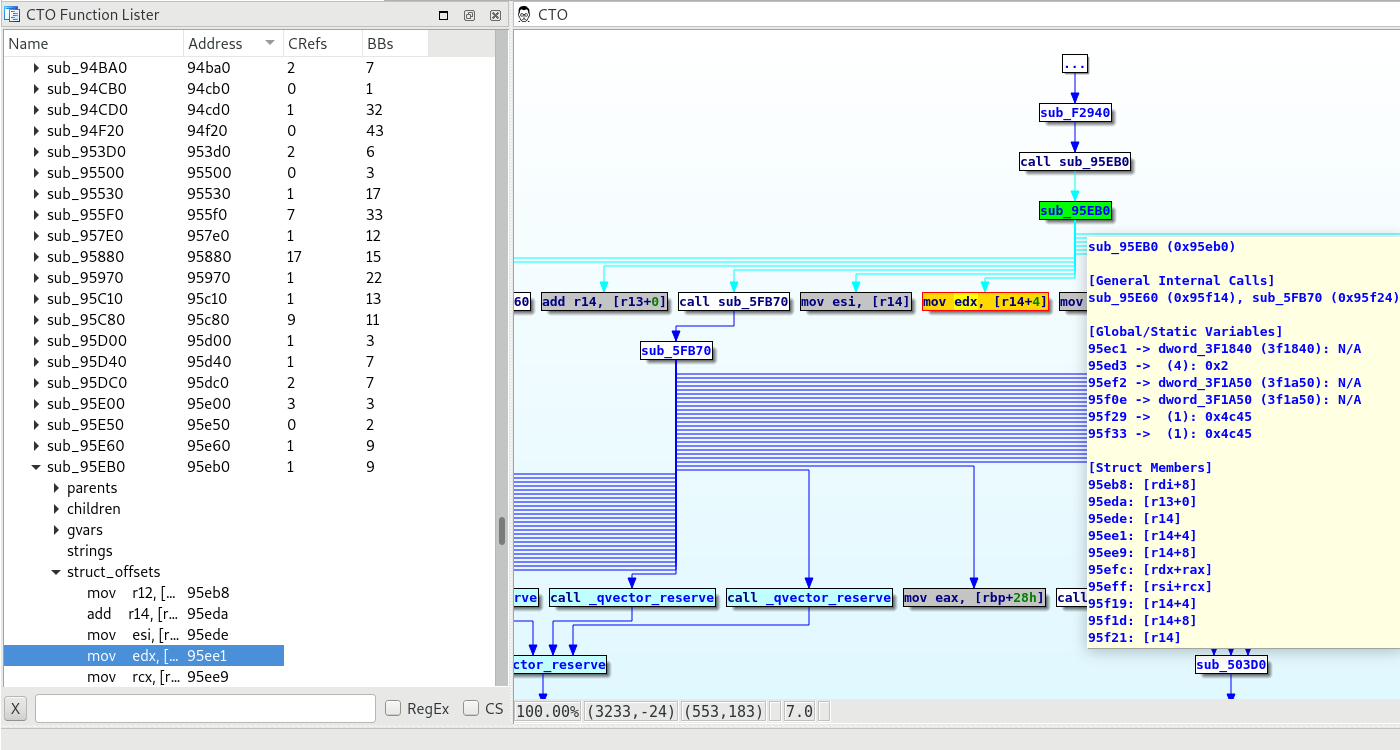Expand the gvars tree node
1400x750 pixels.
click(57, 530)
